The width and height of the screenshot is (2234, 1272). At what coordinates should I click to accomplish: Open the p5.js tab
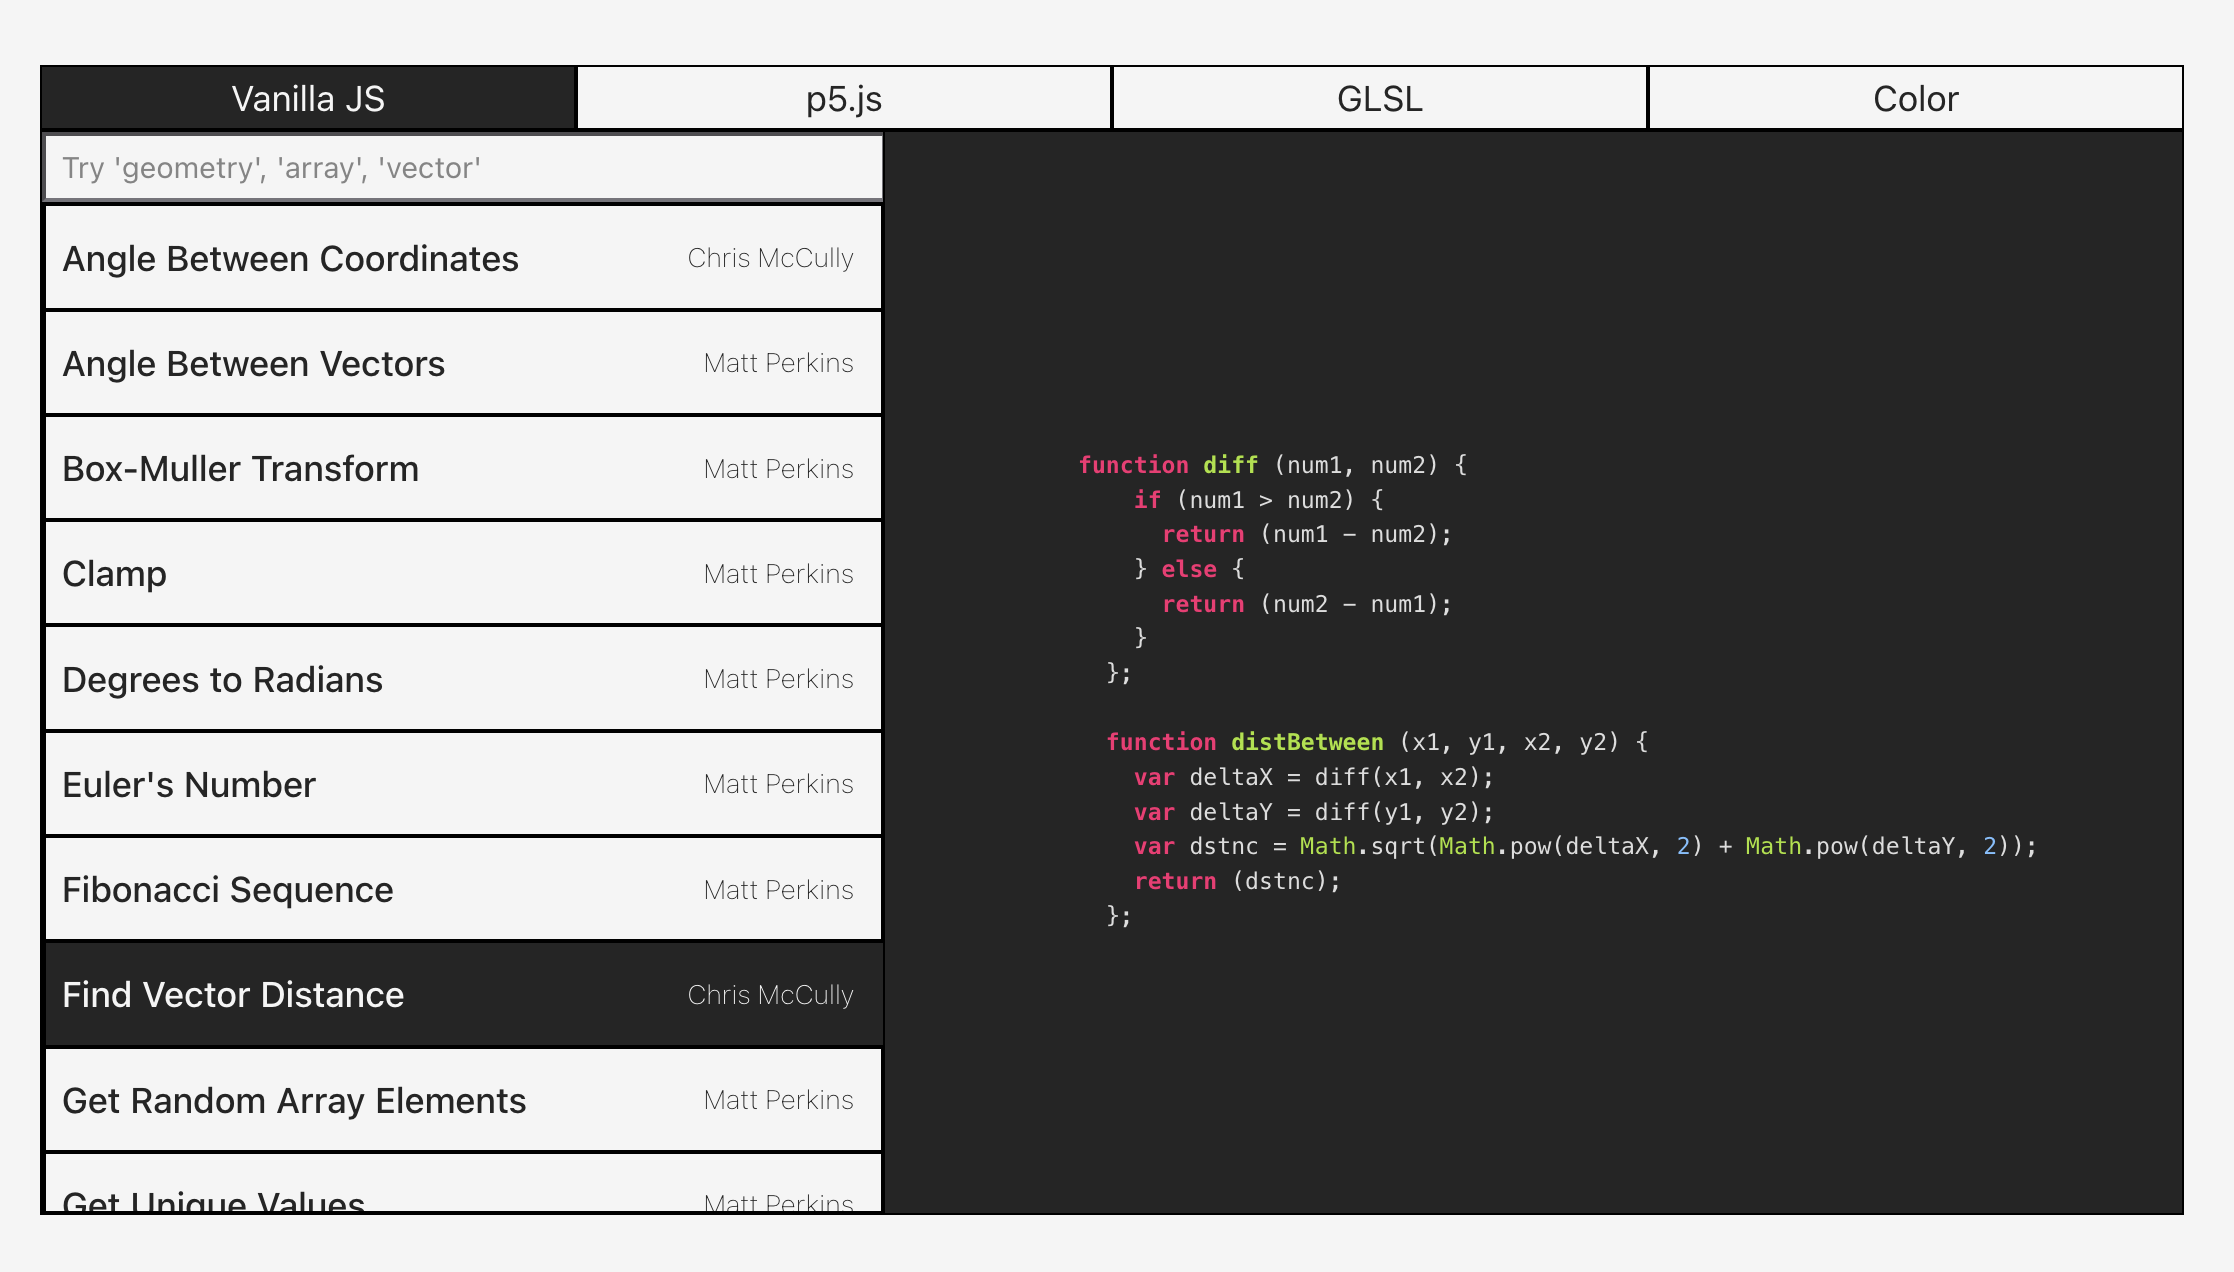(x=844, y=99)
